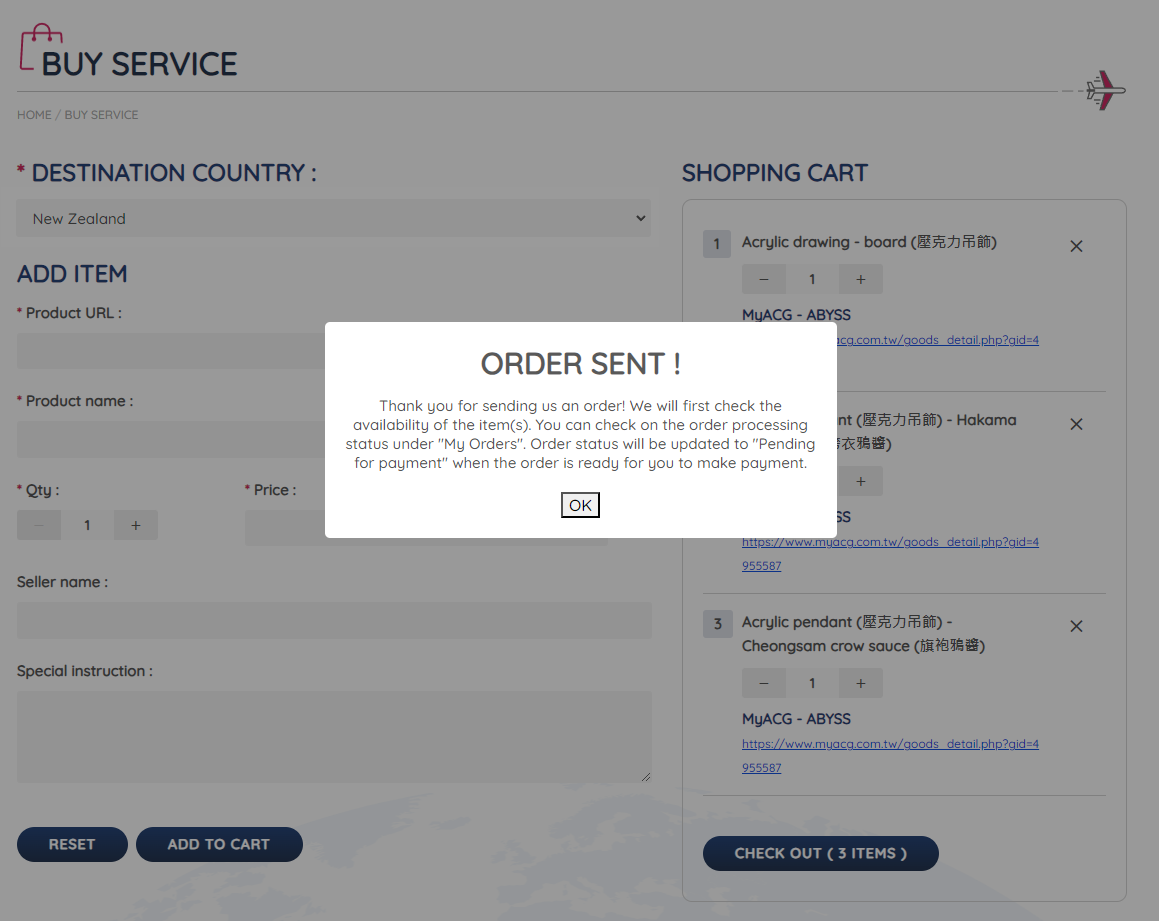Increase quantity of Cheongsam crow sauce item
Image resolution: width=1159 pixels, height=921 pixels.
860,683
